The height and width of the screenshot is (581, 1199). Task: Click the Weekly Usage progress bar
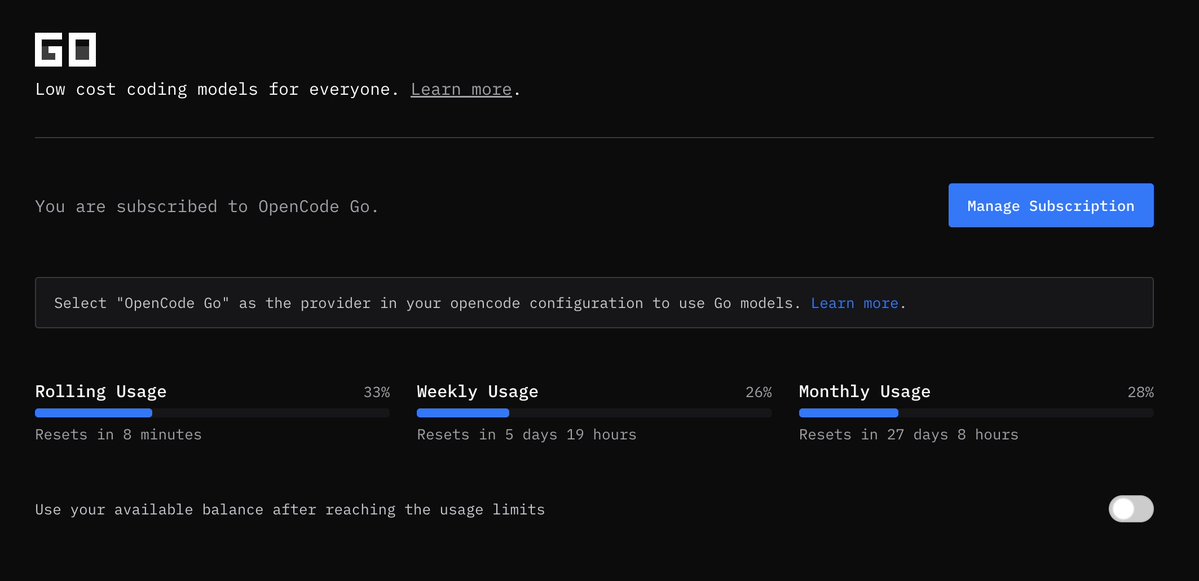click(594, 413)
